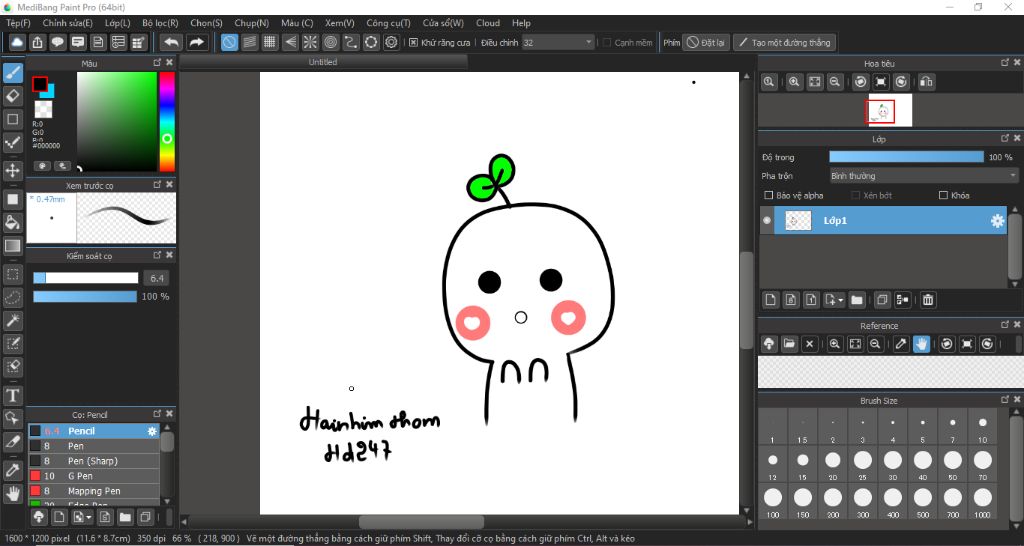Select the Bucket fill tool
The width and height of the screenshot is (1024, 546).
pyautogui.click(x=13, y=221)
